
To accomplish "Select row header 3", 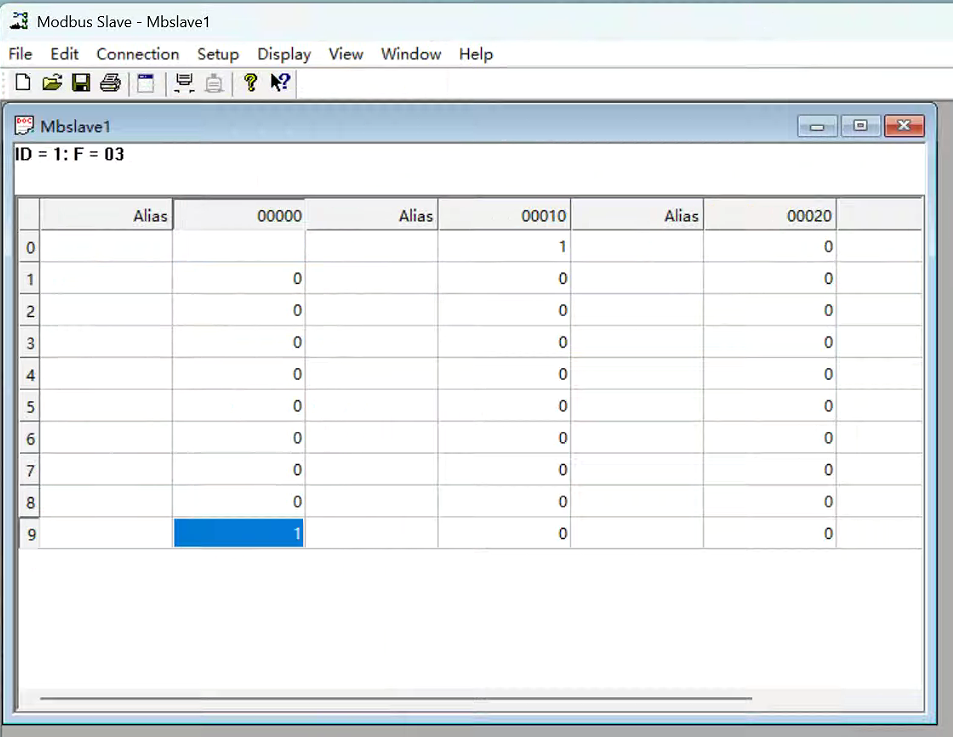I will point(30,343).
